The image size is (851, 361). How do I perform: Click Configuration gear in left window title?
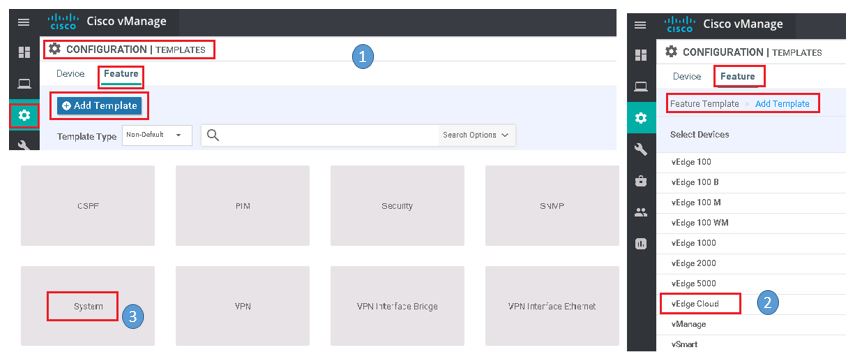tap(54, 49)
